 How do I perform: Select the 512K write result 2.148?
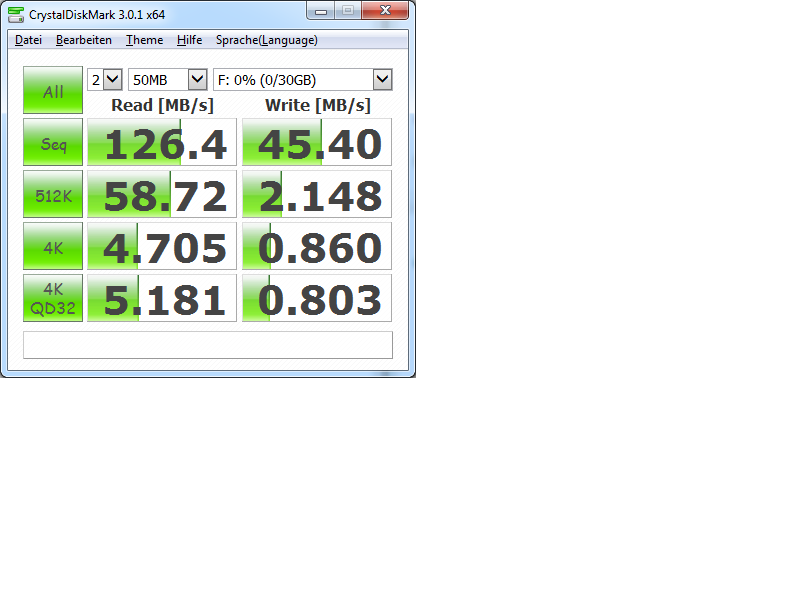(317, 194)
